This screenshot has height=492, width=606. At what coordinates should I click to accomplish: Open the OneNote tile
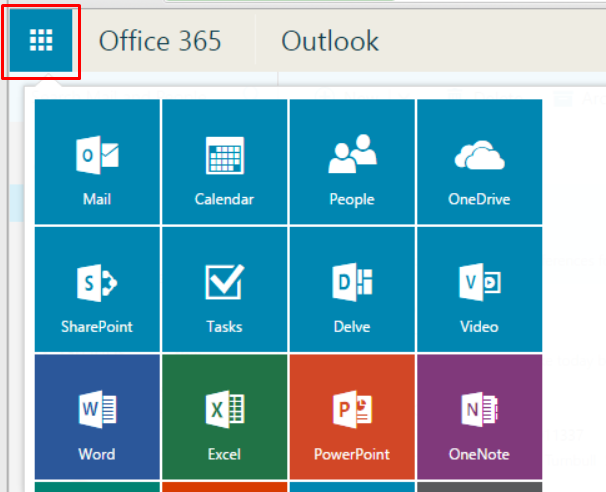point(480,417)
